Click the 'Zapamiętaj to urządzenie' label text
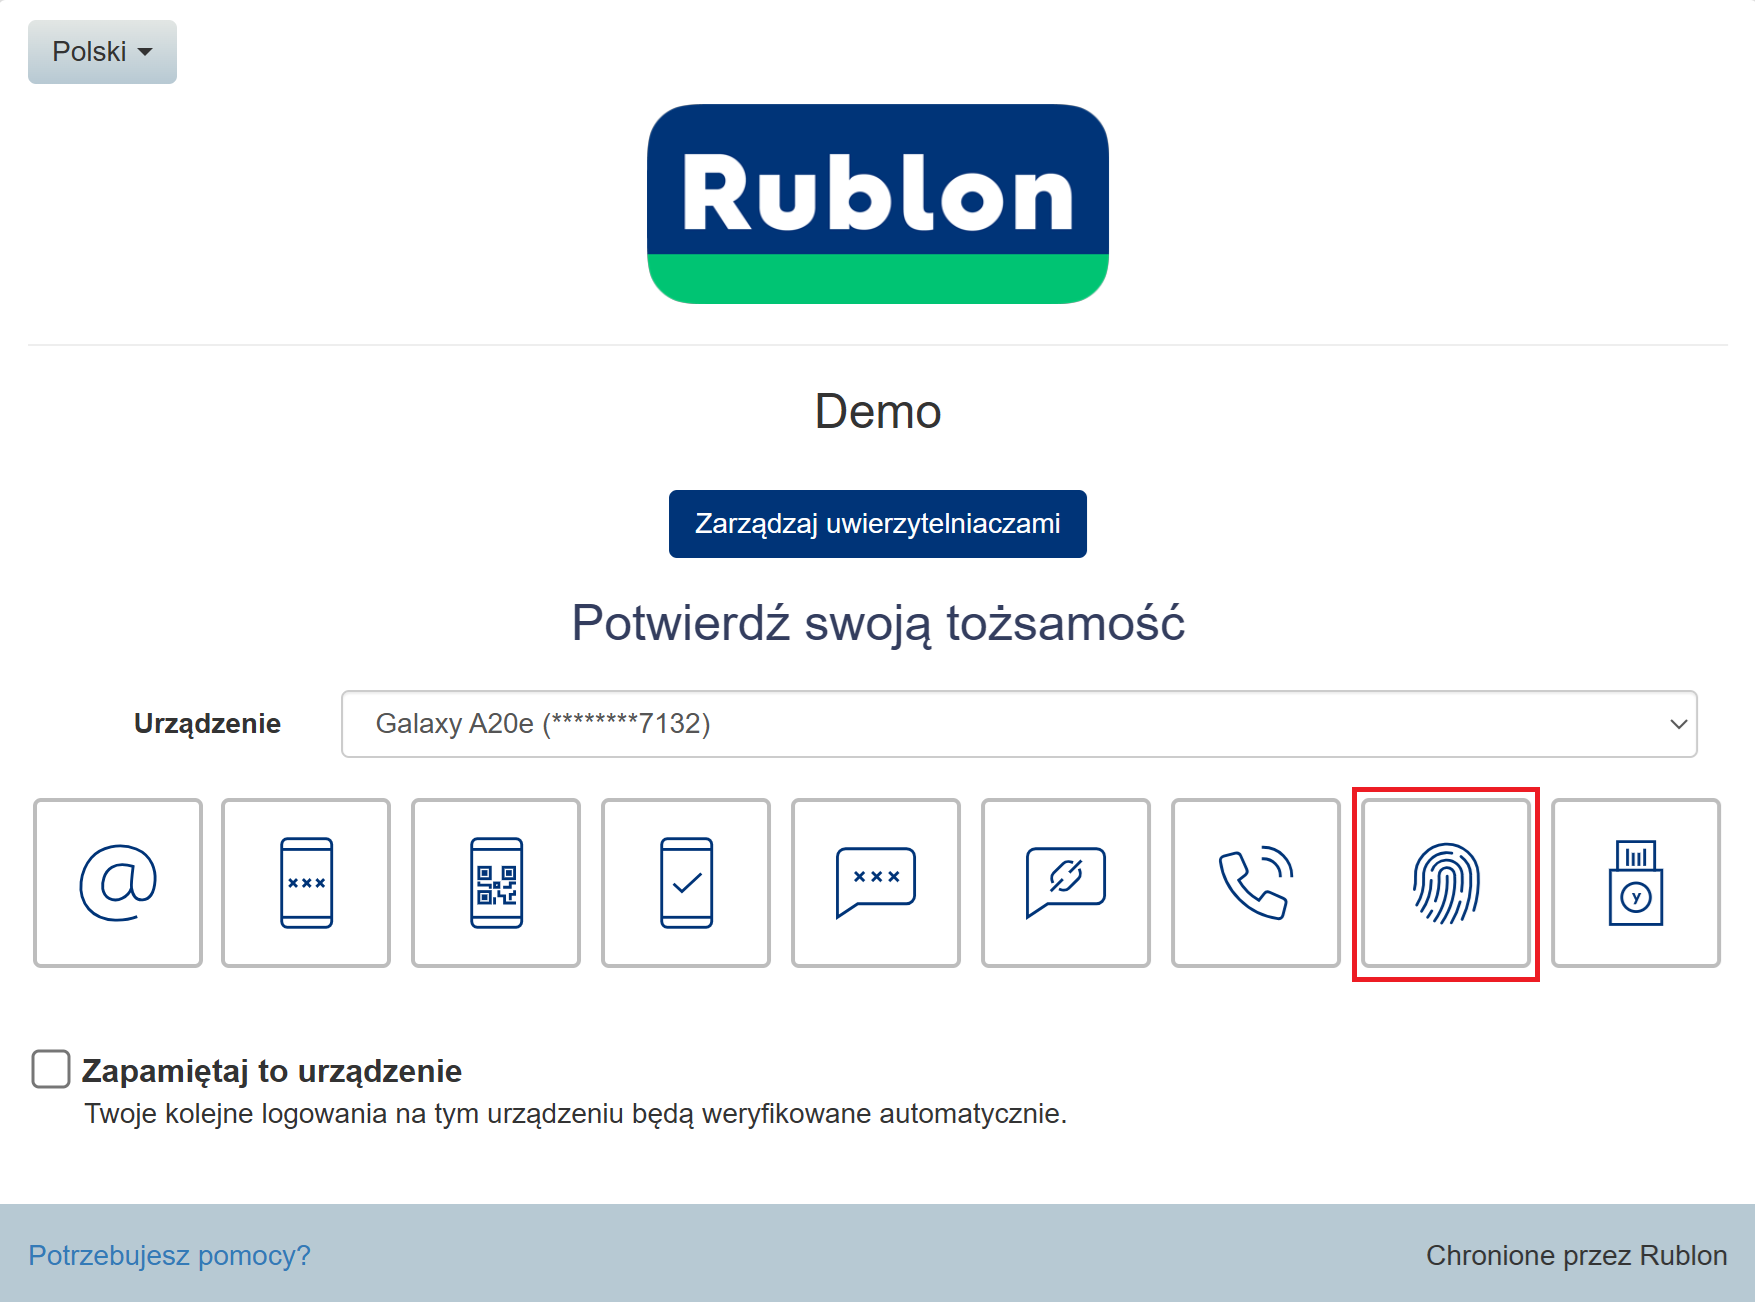1755x1302 pixels. pyautogui.click(x=272, y=1071)
